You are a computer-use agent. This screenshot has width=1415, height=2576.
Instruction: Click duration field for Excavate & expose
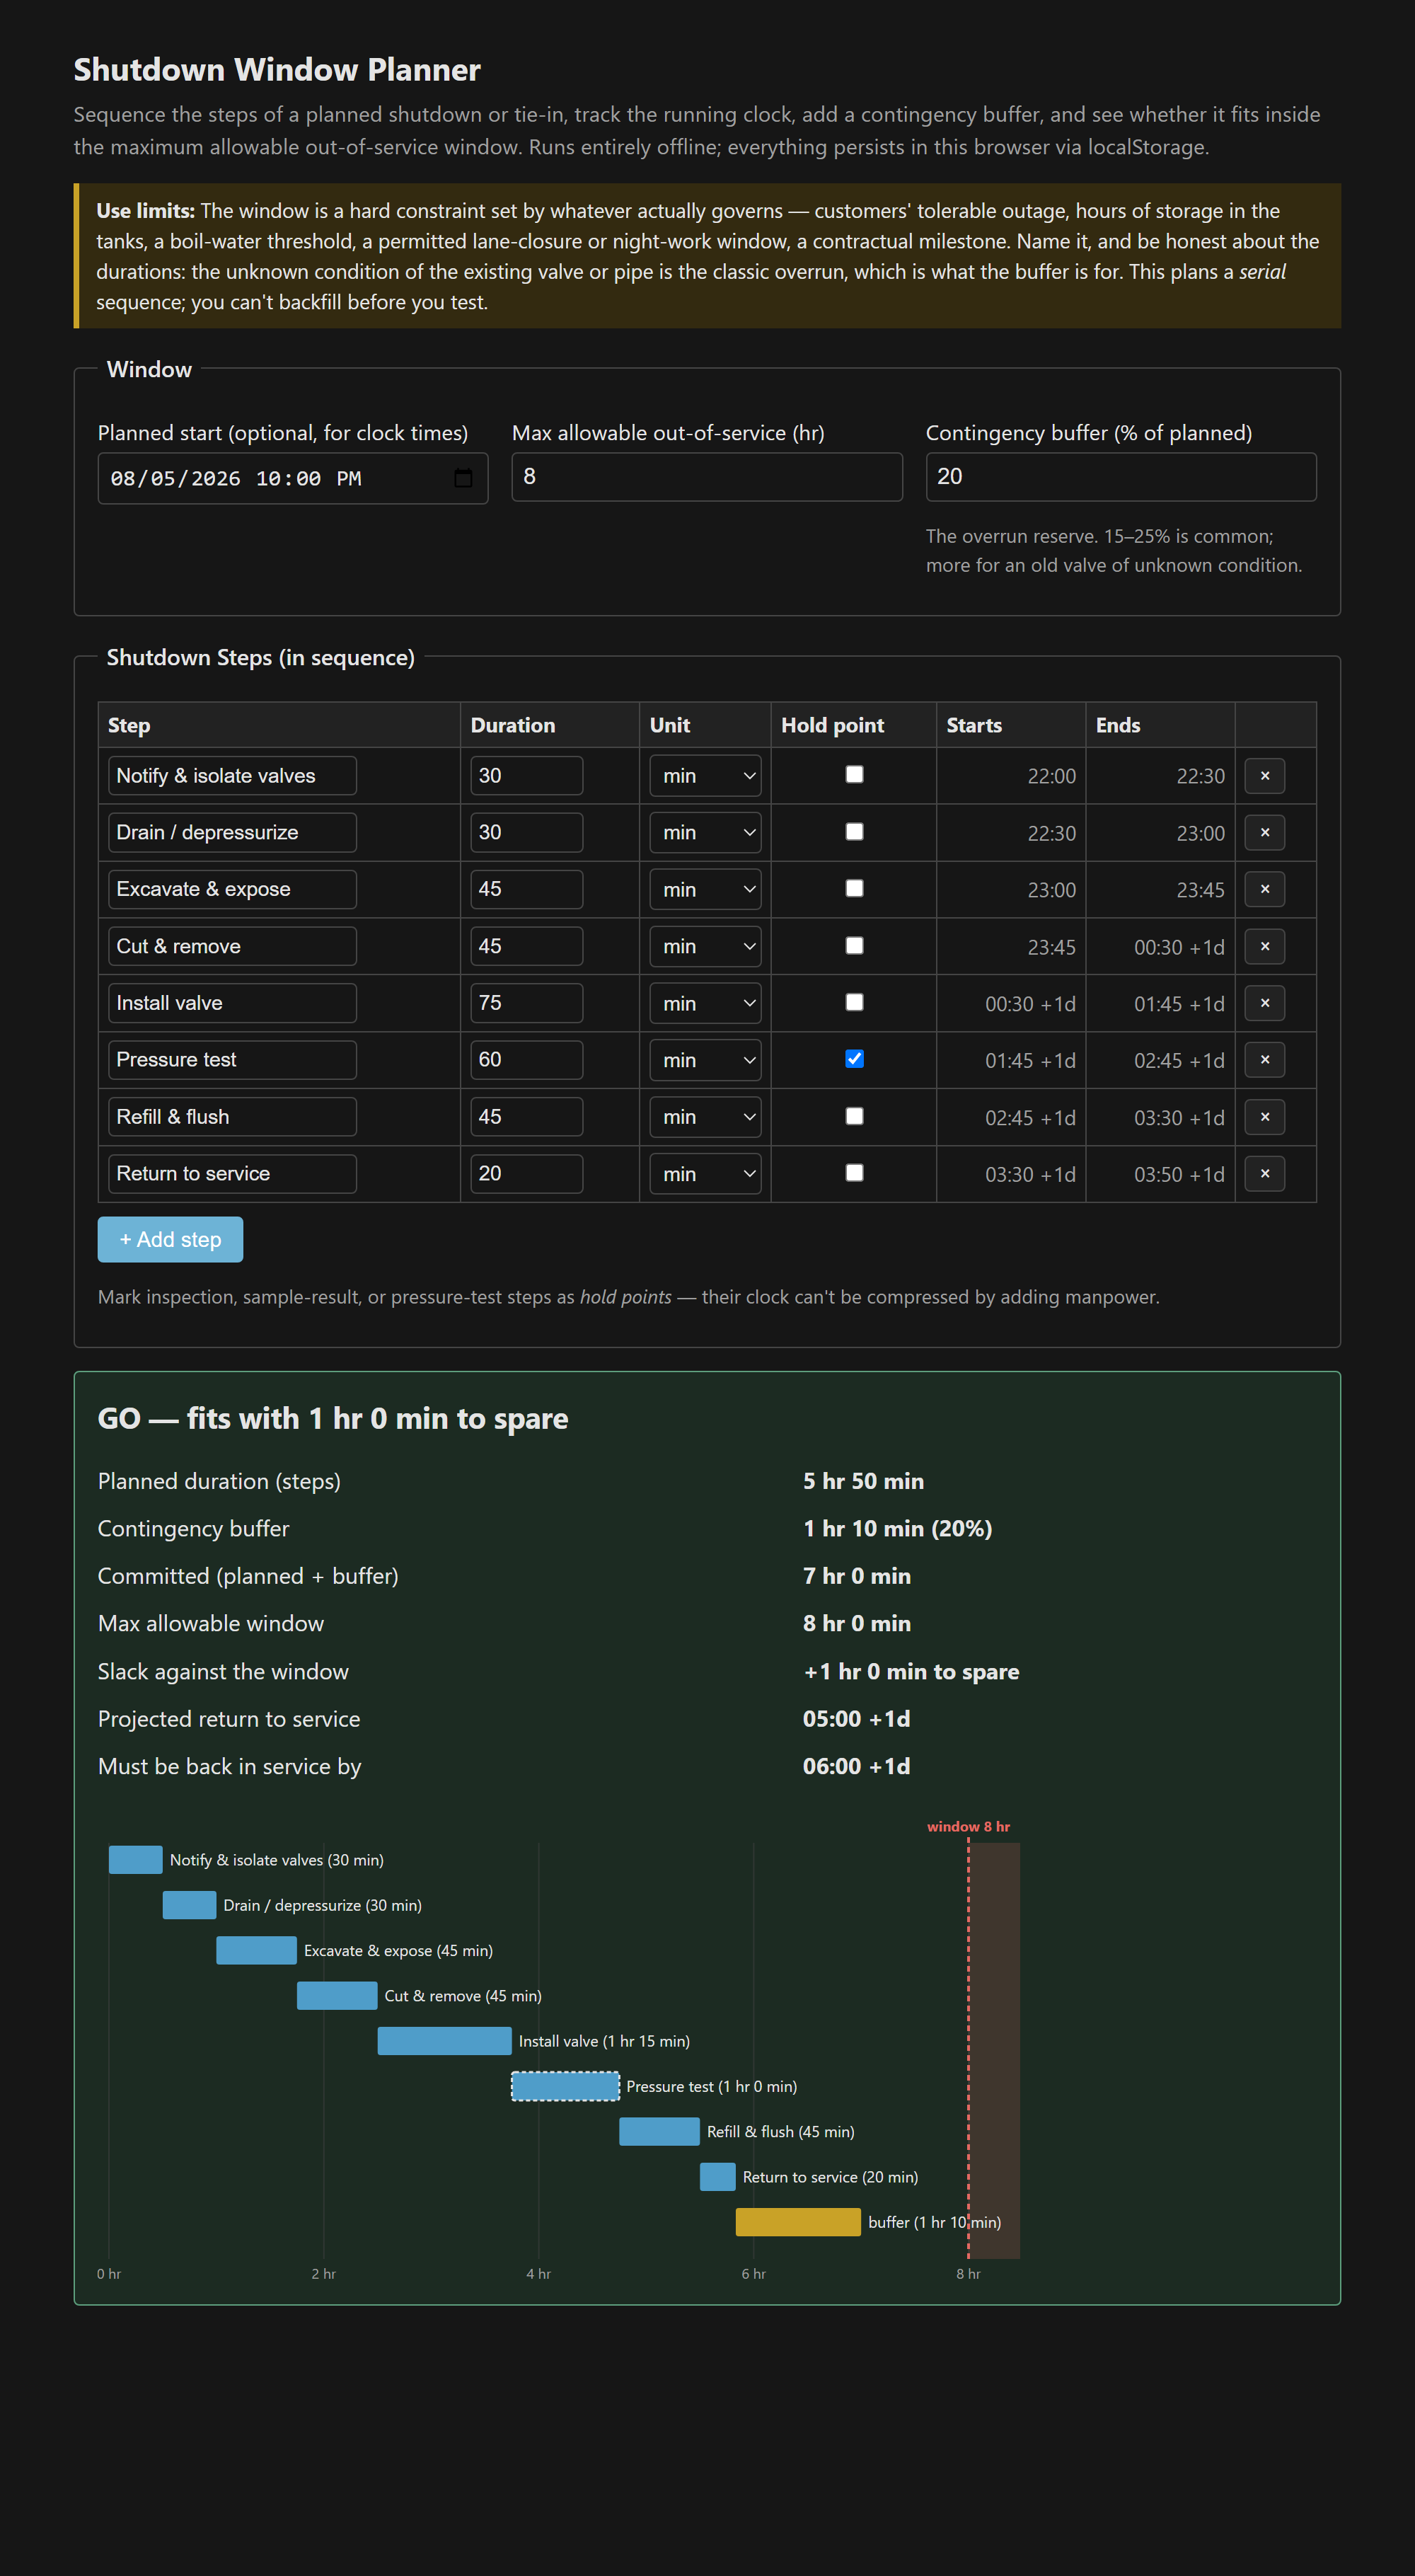pyautogui.click(x=527, y=889)
